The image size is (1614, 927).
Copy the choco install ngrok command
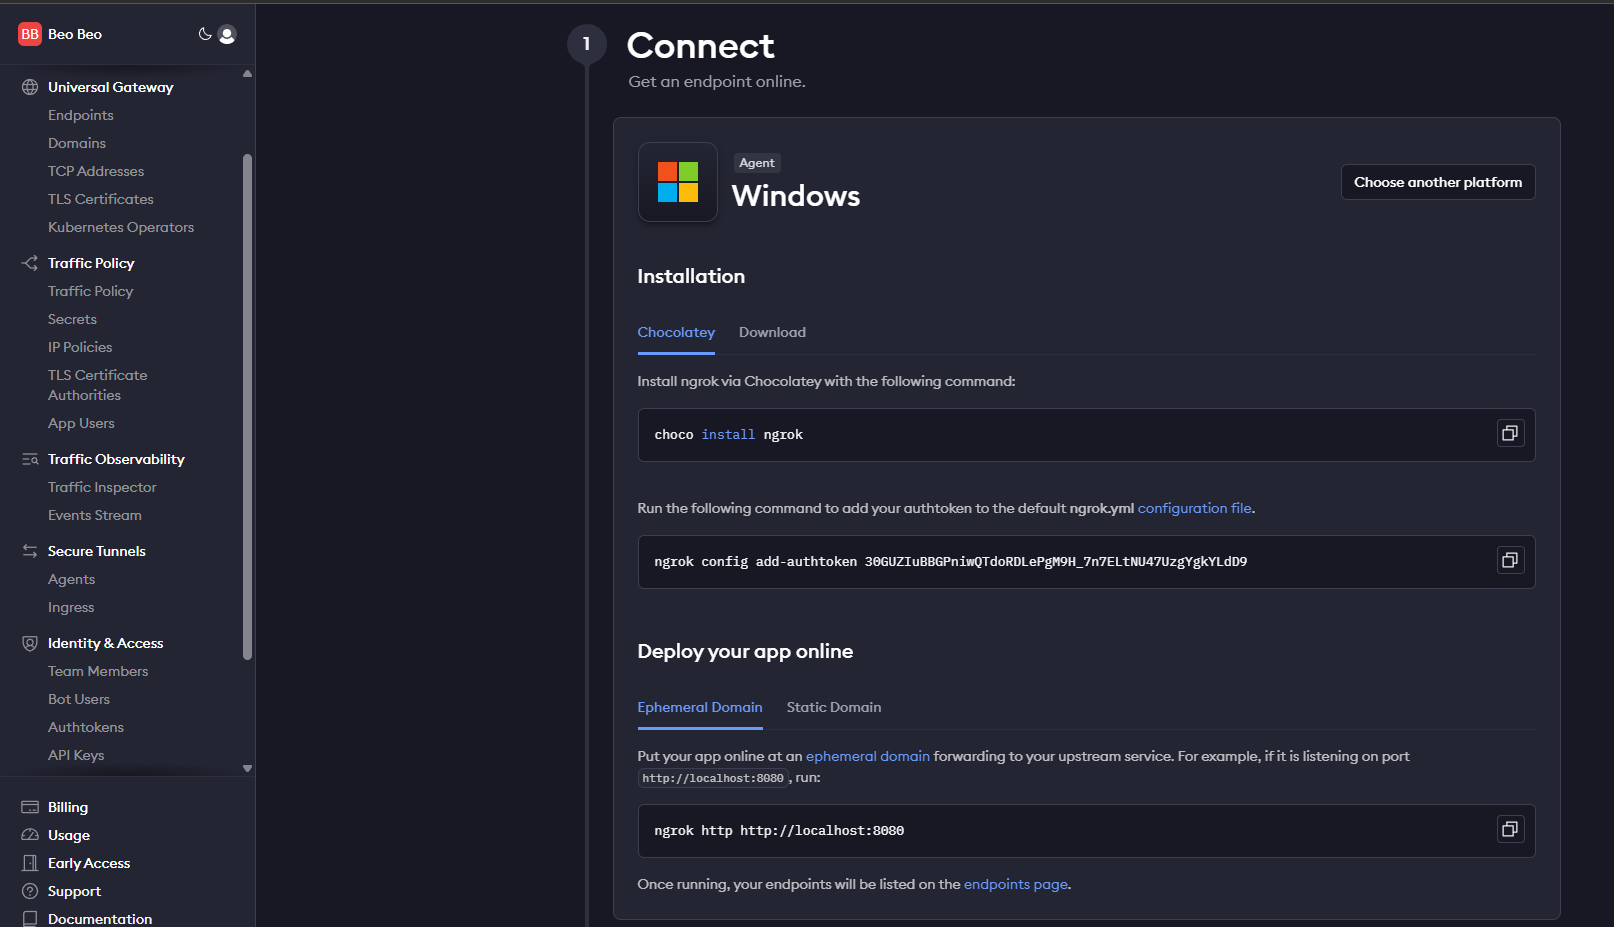(1510, 434)
